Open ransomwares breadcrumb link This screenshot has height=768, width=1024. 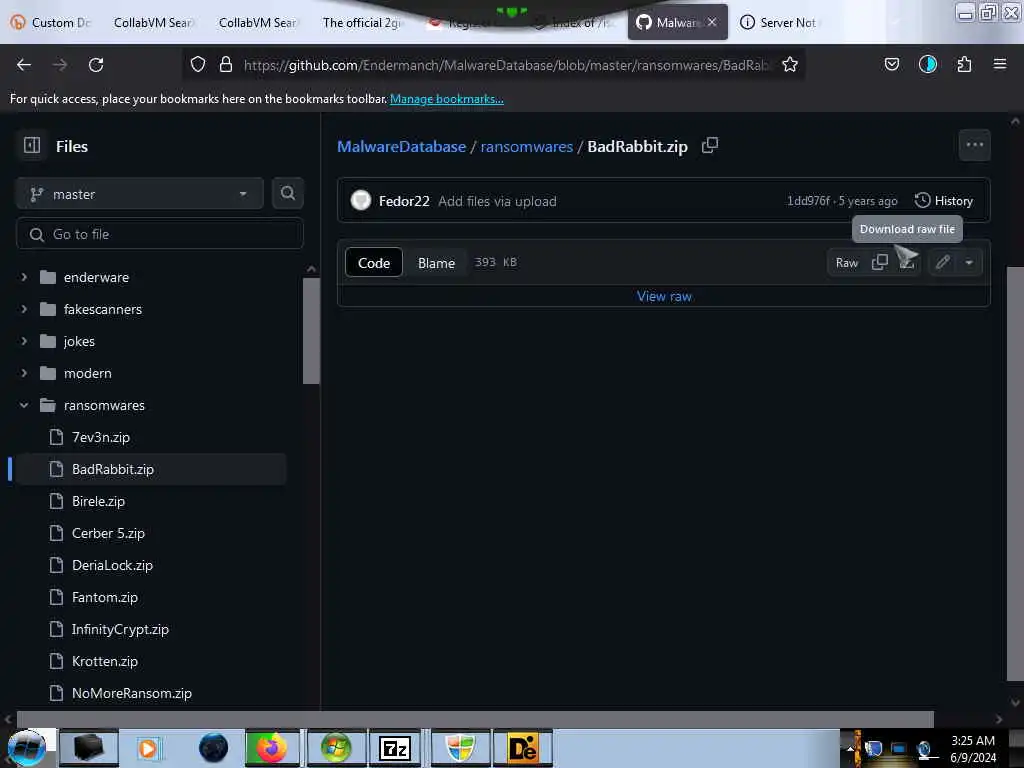coord(526,146)
